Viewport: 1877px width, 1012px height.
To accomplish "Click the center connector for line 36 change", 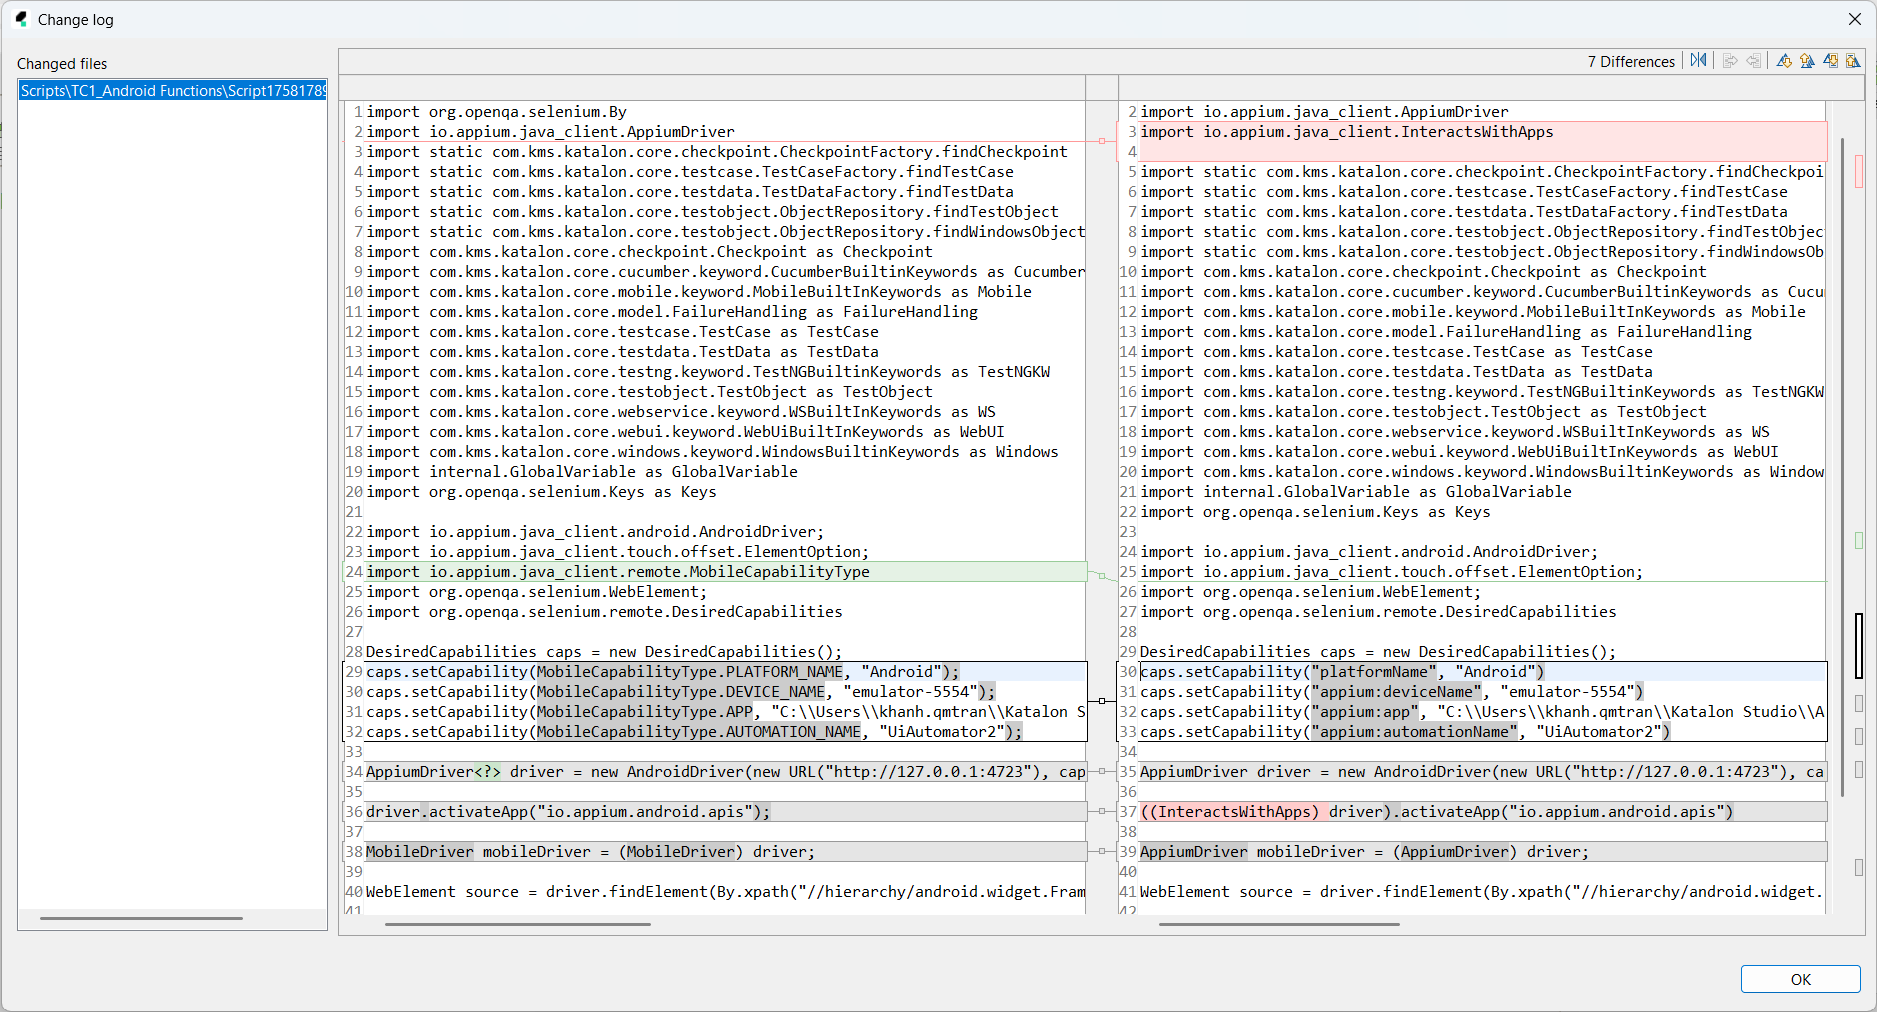I will coord(1102,811).
